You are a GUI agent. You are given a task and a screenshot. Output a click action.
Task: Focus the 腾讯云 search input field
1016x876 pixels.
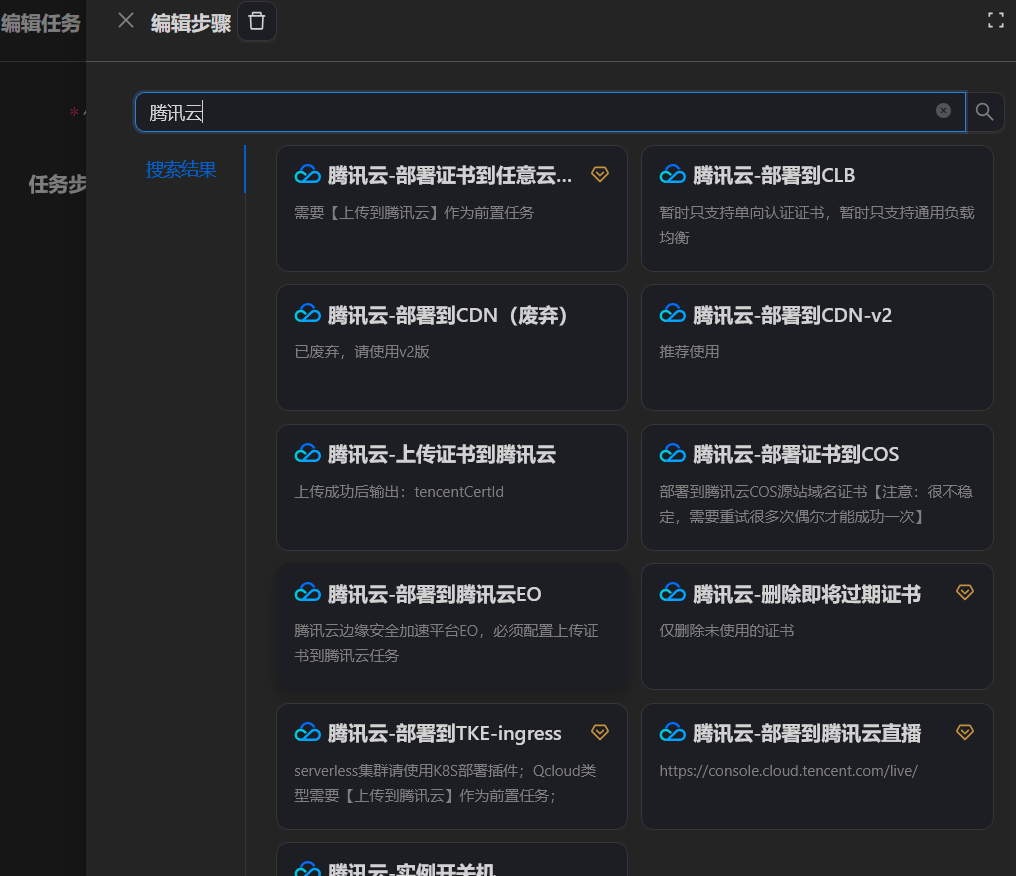549,112
